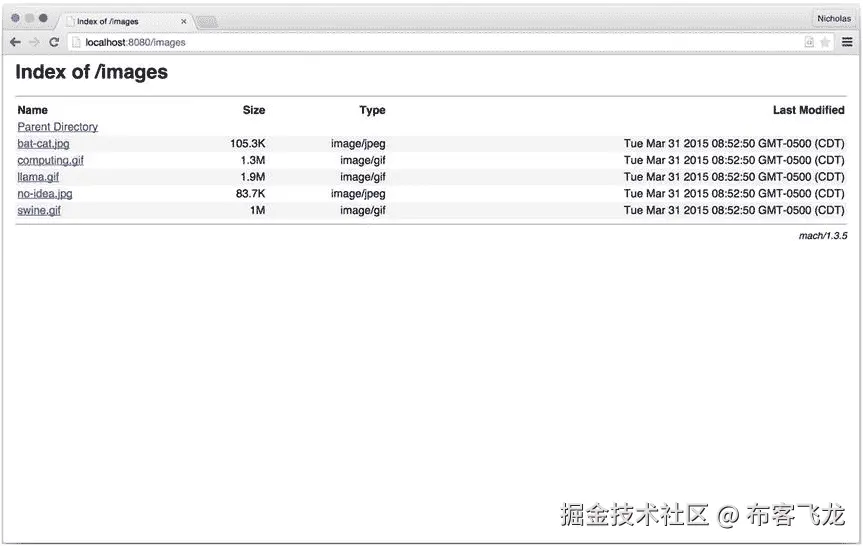This screenshot has width=863, height=546.
Task: Click the modified date in computing.gif row
Action: pos(734,160)
